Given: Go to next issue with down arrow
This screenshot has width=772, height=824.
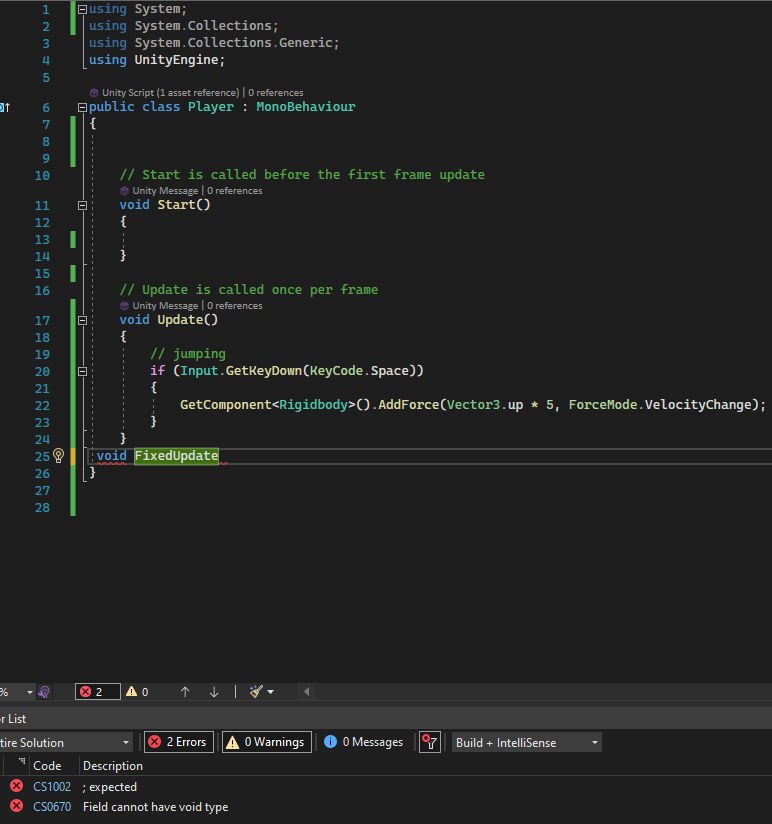Looking at the screenshot, I should pos(214,691).
